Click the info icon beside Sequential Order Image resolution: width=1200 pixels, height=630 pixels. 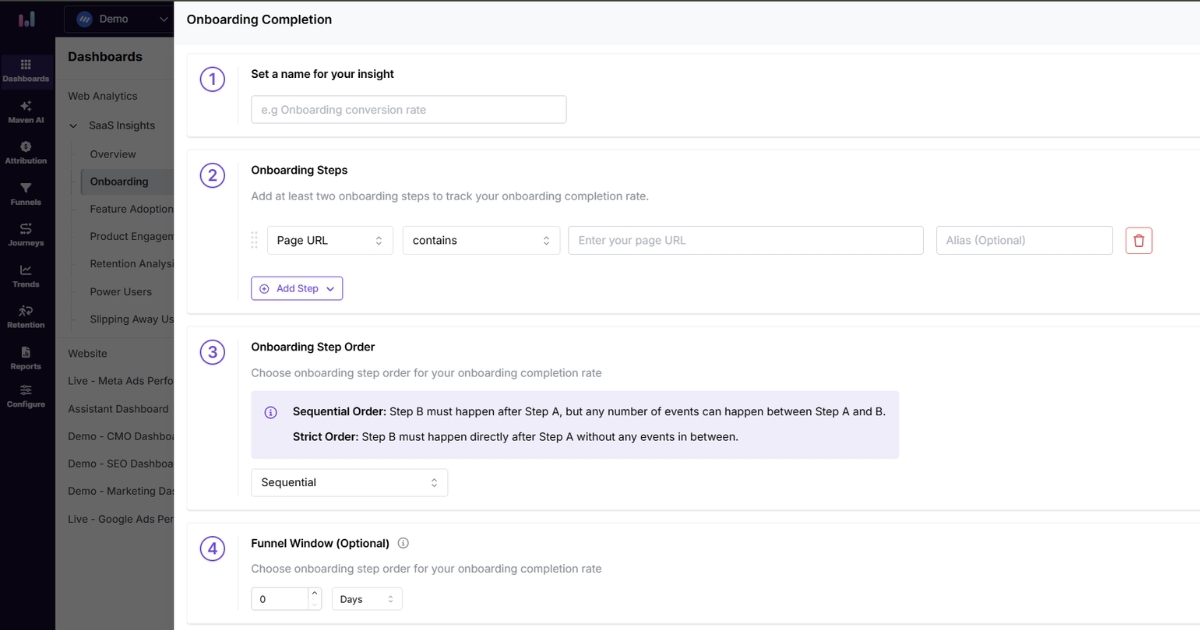tap(270, 412)
